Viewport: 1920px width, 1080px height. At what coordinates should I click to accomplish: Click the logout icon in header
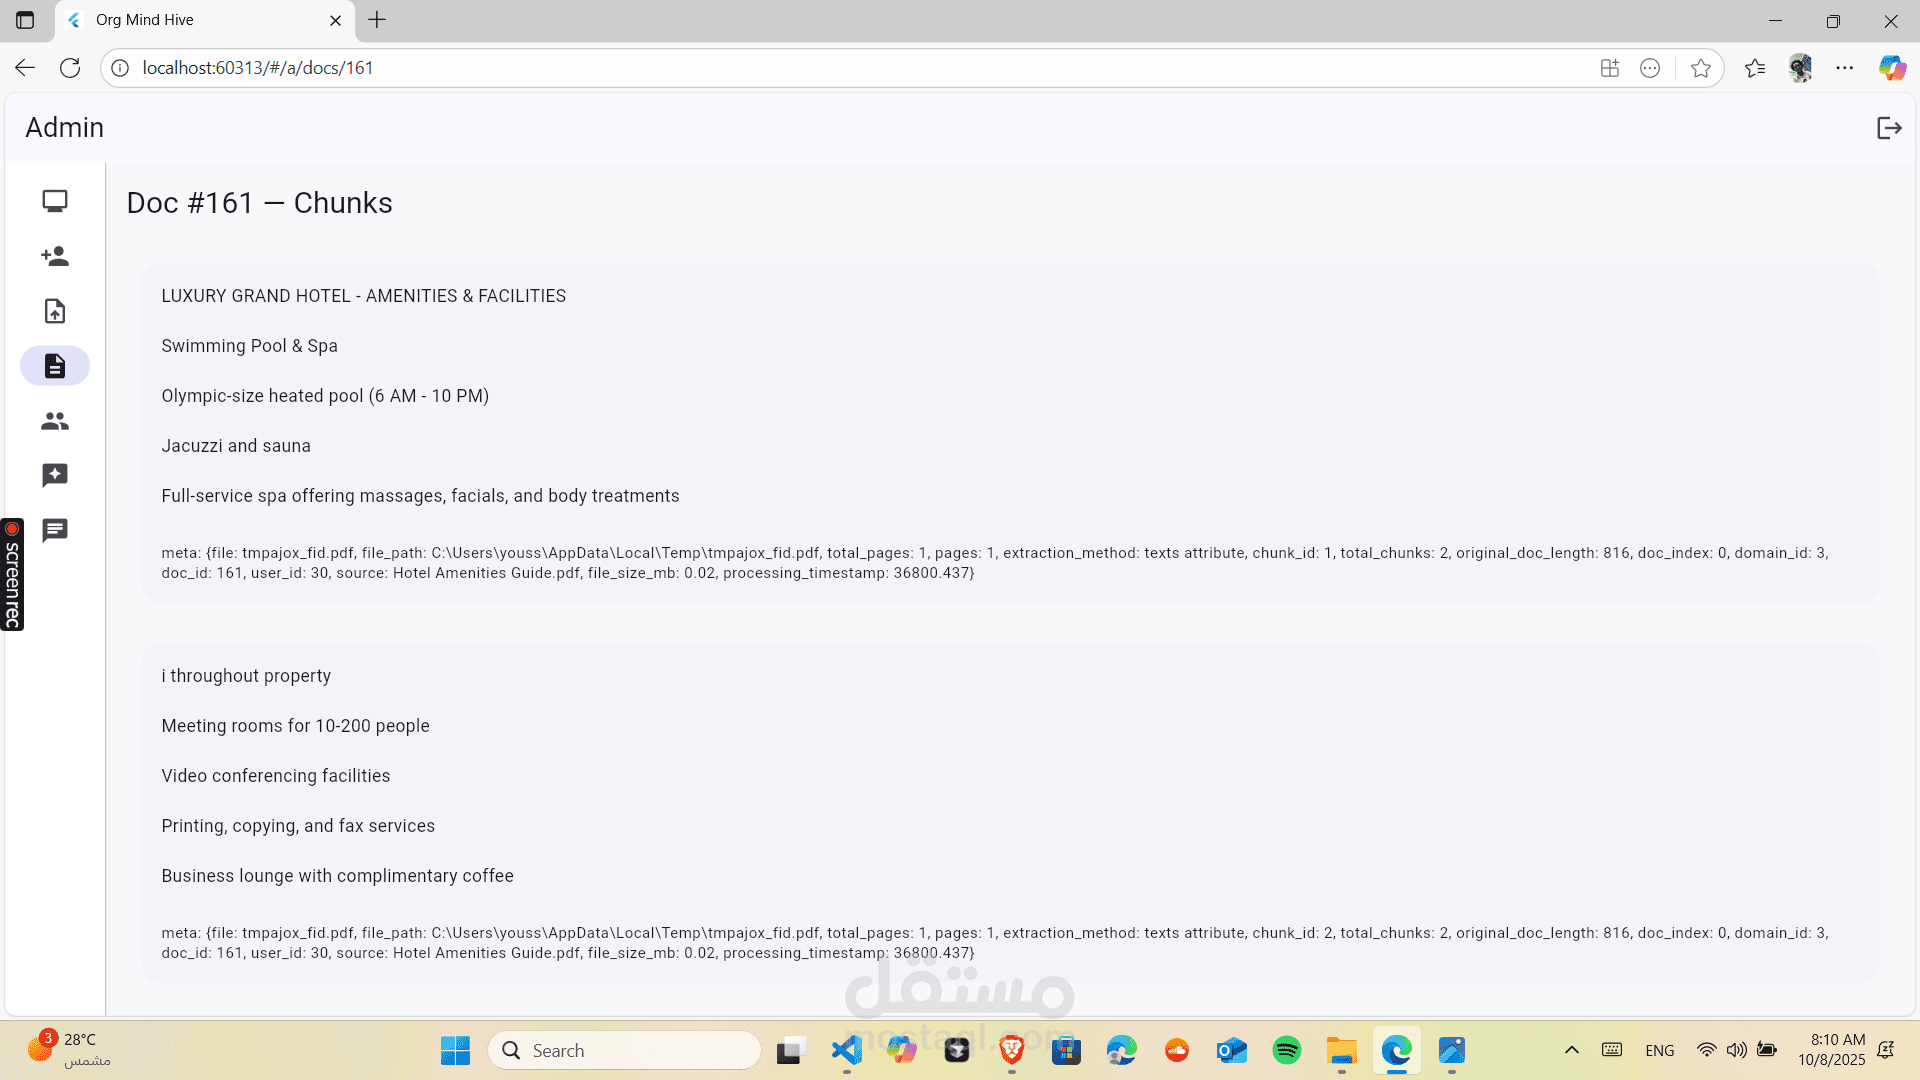click(x=1888, y=128)
